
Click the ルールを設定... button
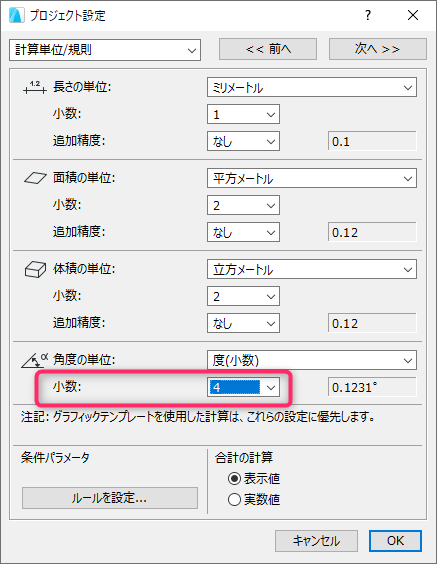point(110,498)
